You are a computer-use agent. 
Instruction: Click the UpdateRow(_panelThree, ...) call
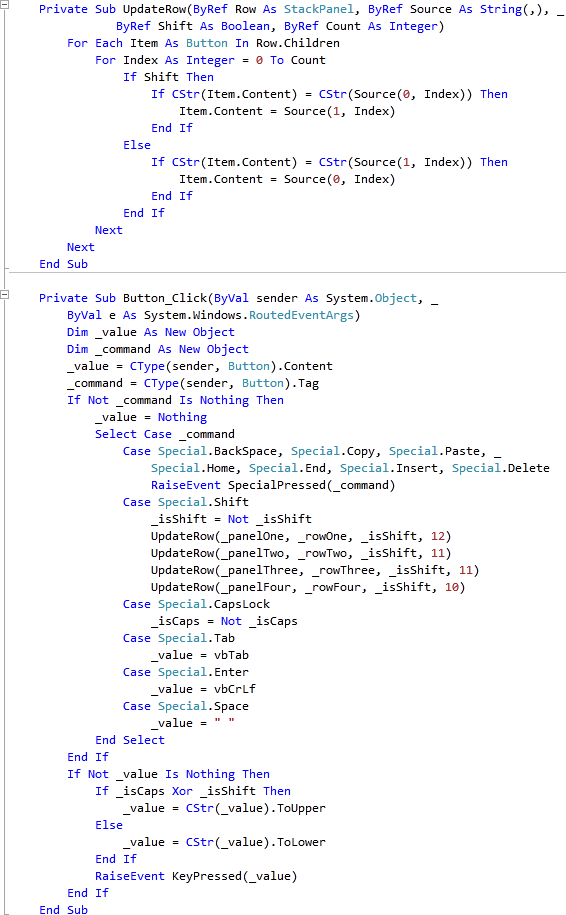tap(315, 570)
